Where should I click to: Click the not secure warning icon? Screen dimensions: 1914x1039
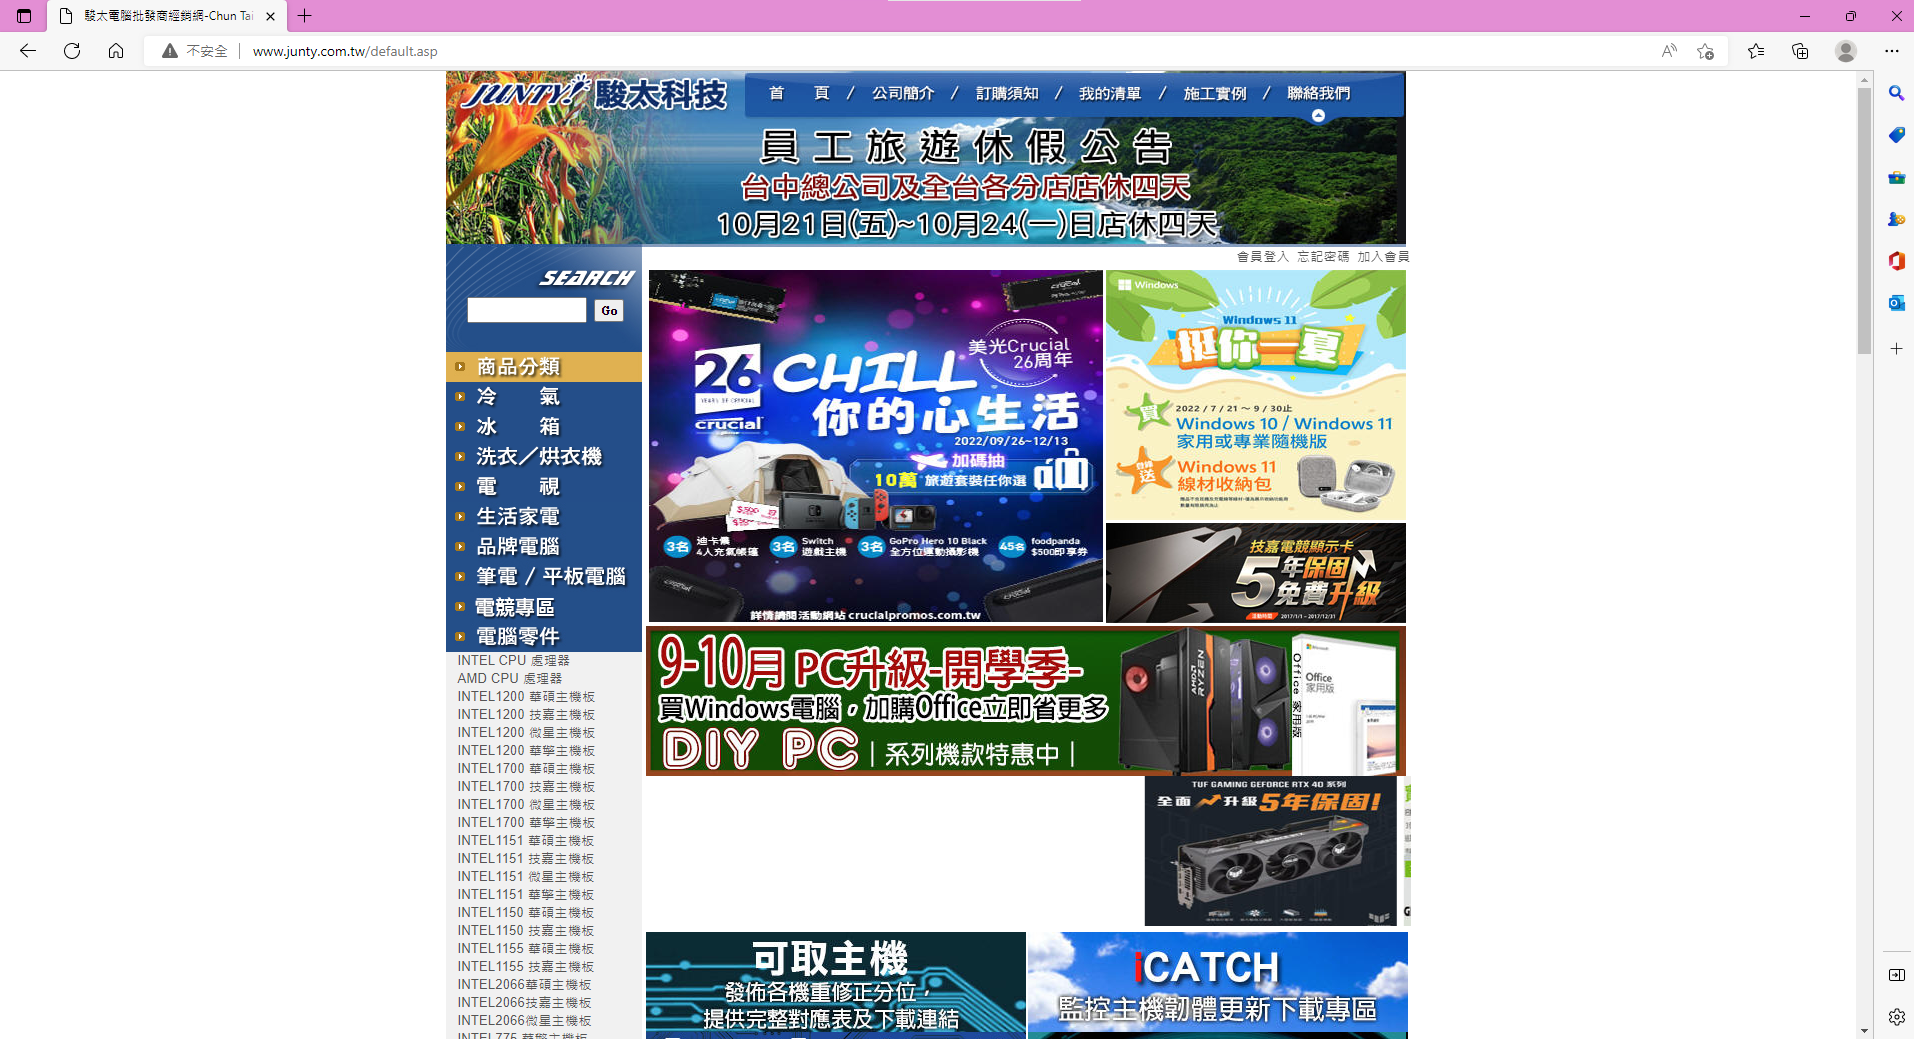pos(170,51)
